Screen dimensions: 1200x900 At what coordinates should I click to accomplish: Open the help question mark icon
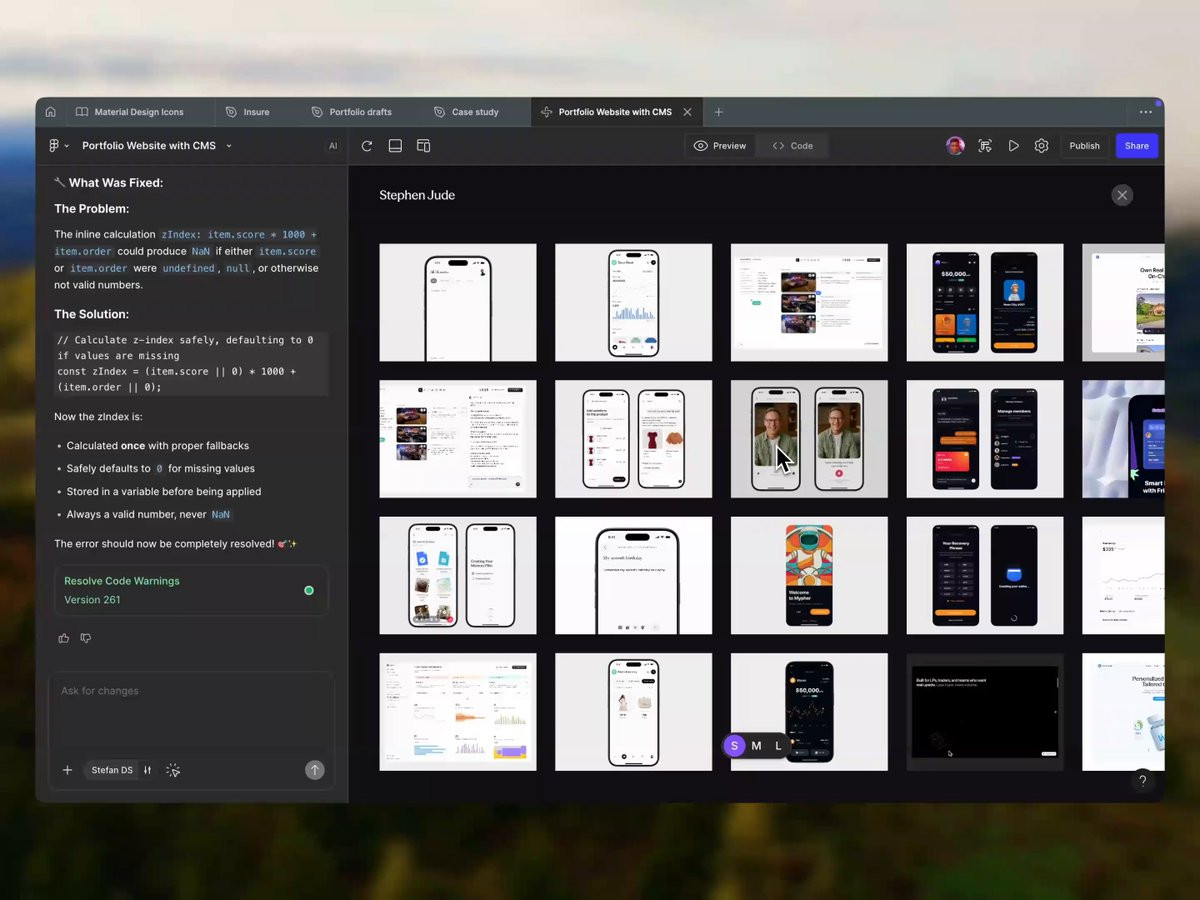coord(1142,781)
